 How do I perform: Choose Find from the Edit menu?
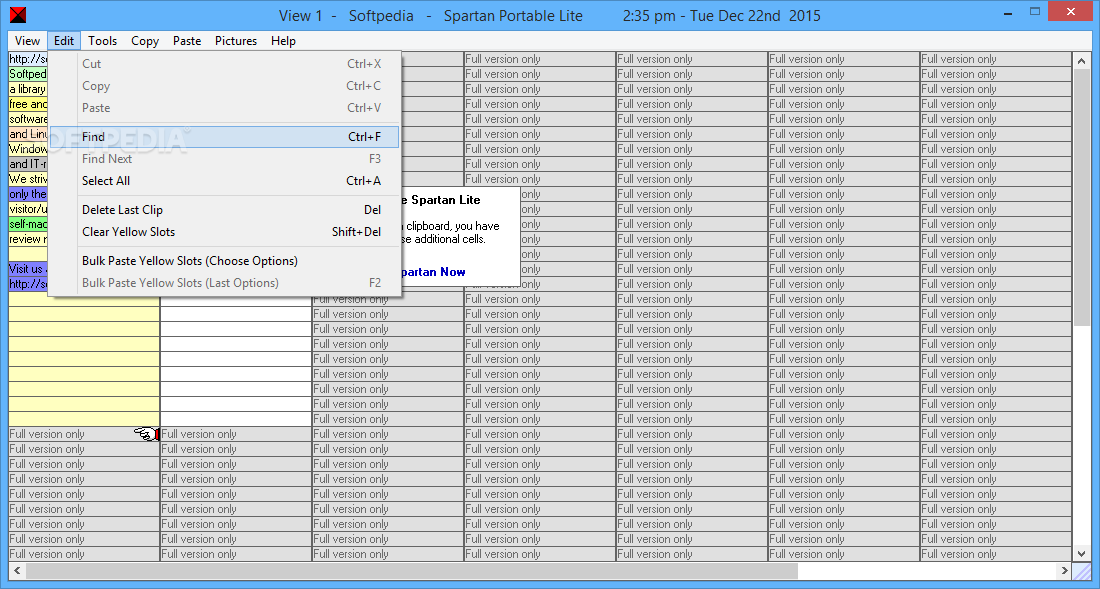tap(224, 137)
